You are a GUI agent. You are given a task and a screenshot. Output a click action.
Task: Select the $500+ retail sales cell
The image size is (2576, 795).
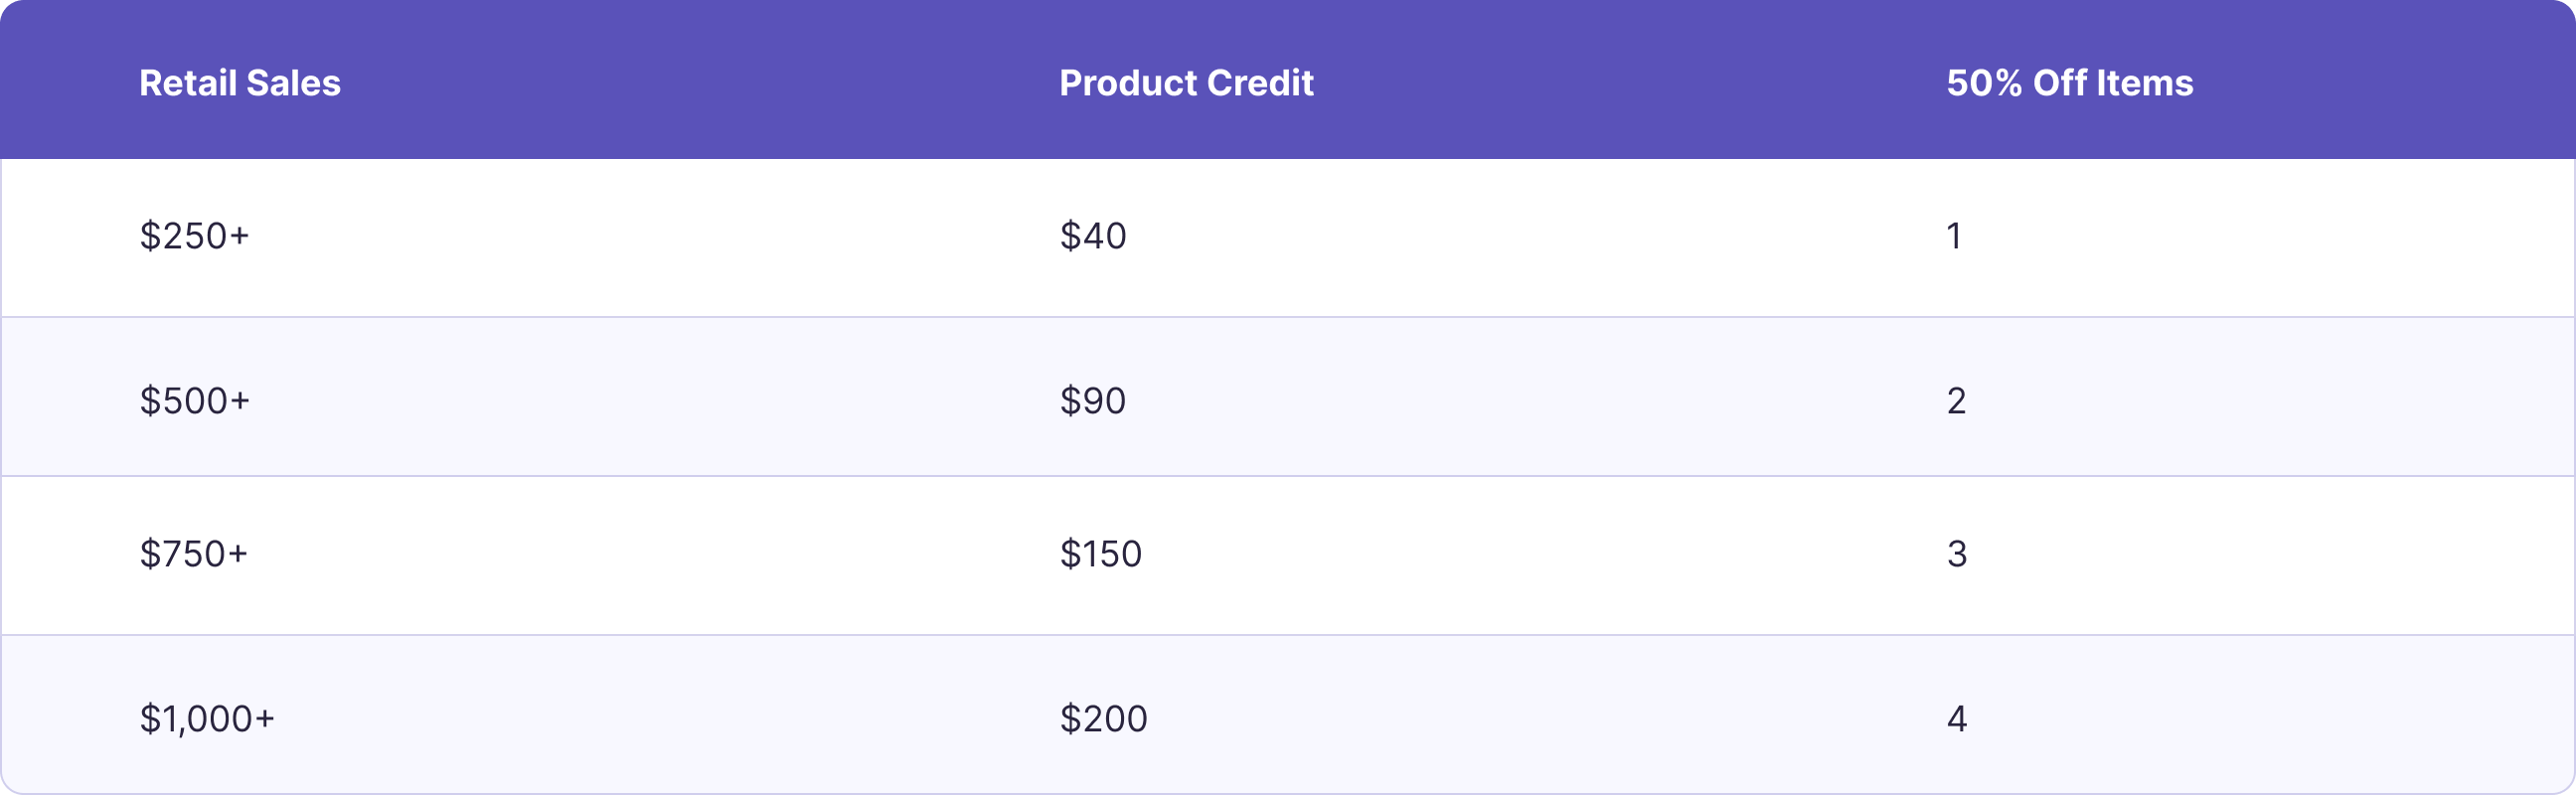[x=194, y=401]
